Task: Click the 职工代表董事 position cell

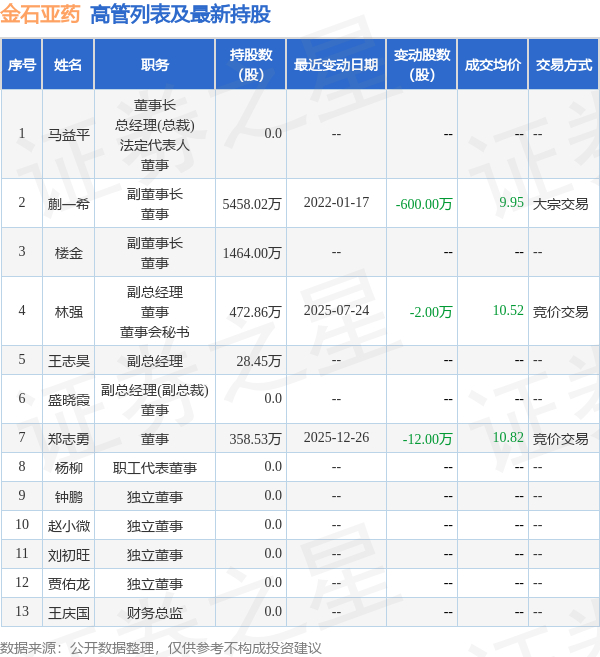Action: point(155,468)
